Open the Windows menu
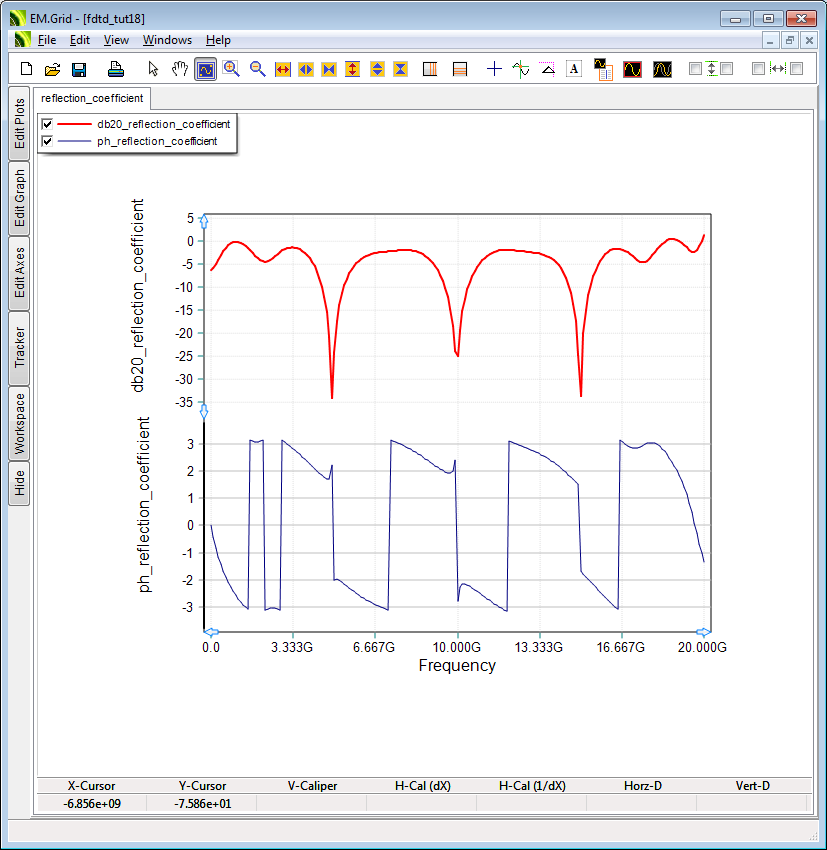This screenshot has width=827, height=850. [x=167, y=40]
